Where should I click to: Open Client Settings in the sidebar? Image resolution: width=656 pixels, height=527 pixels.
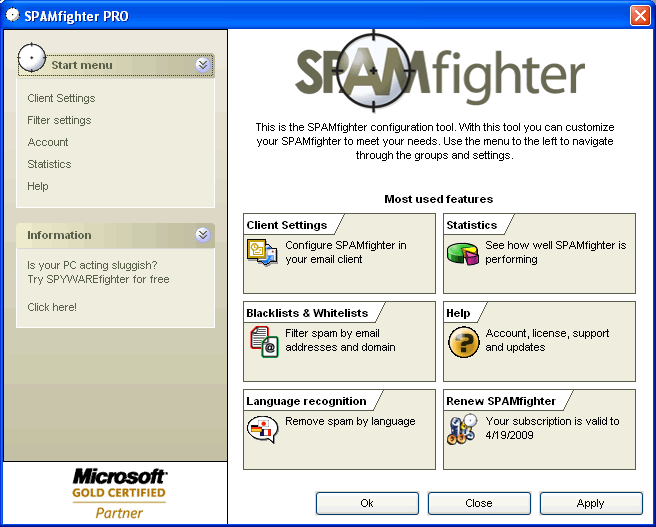coord(61,98)
